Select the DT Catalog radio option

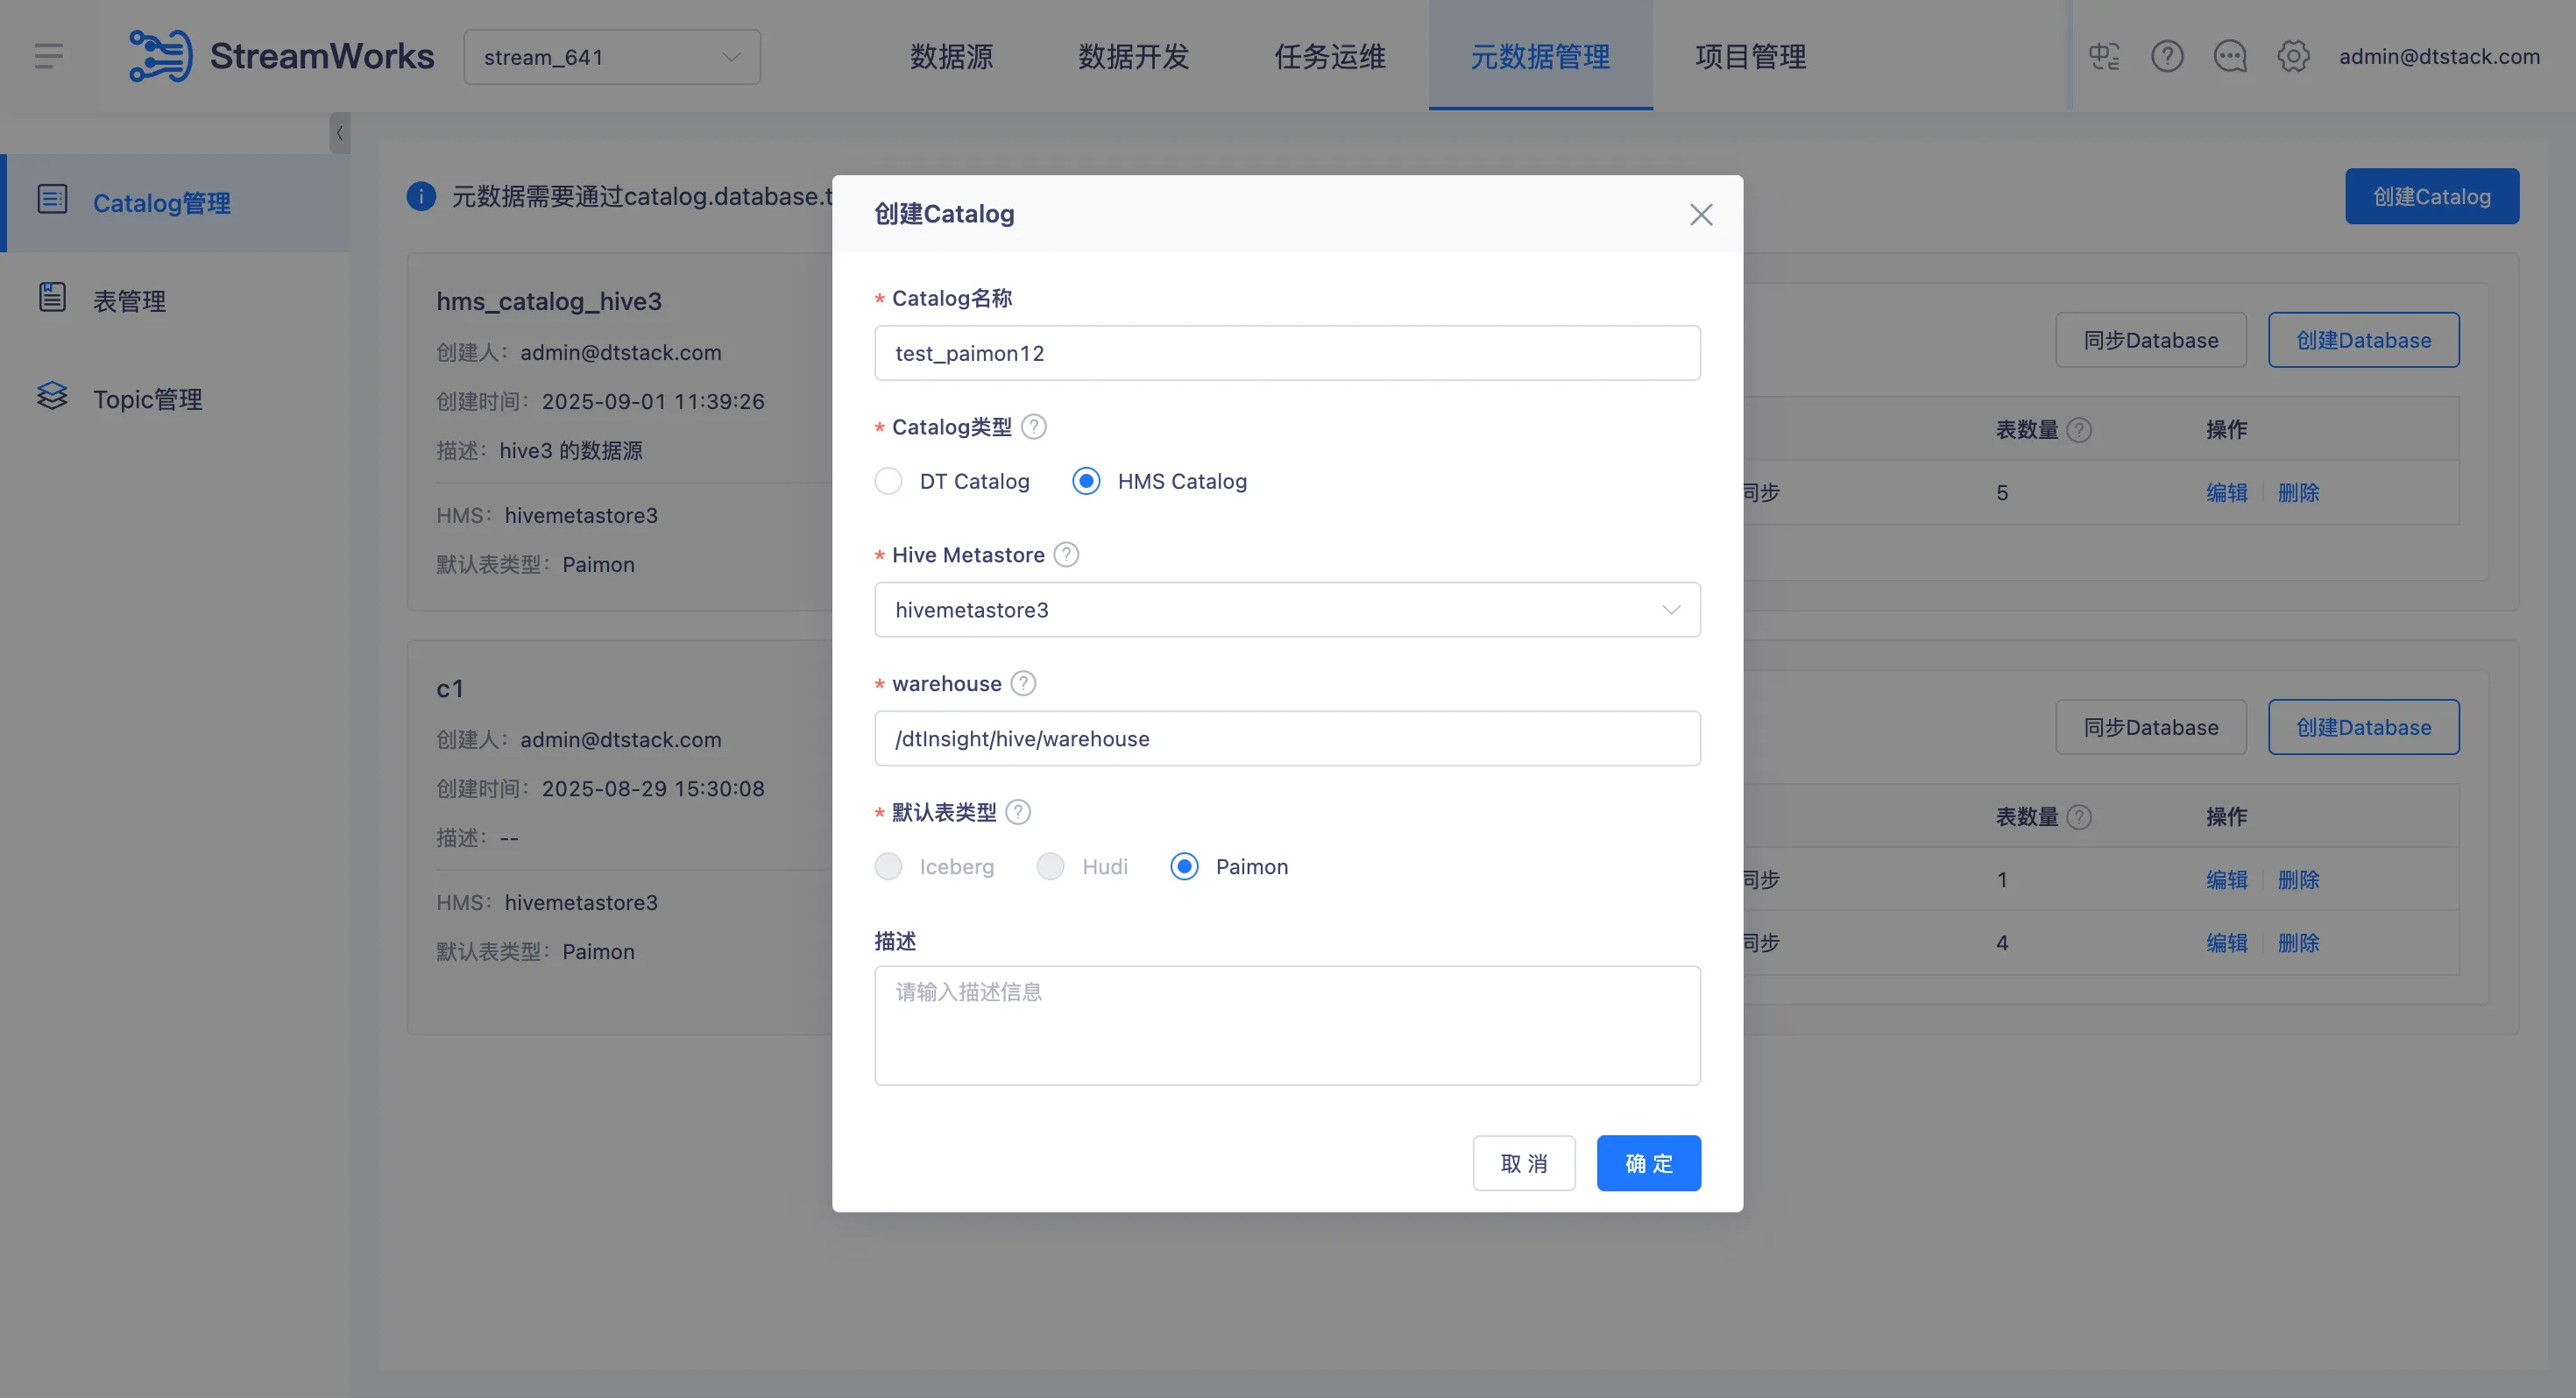click(x=888, y=481)
